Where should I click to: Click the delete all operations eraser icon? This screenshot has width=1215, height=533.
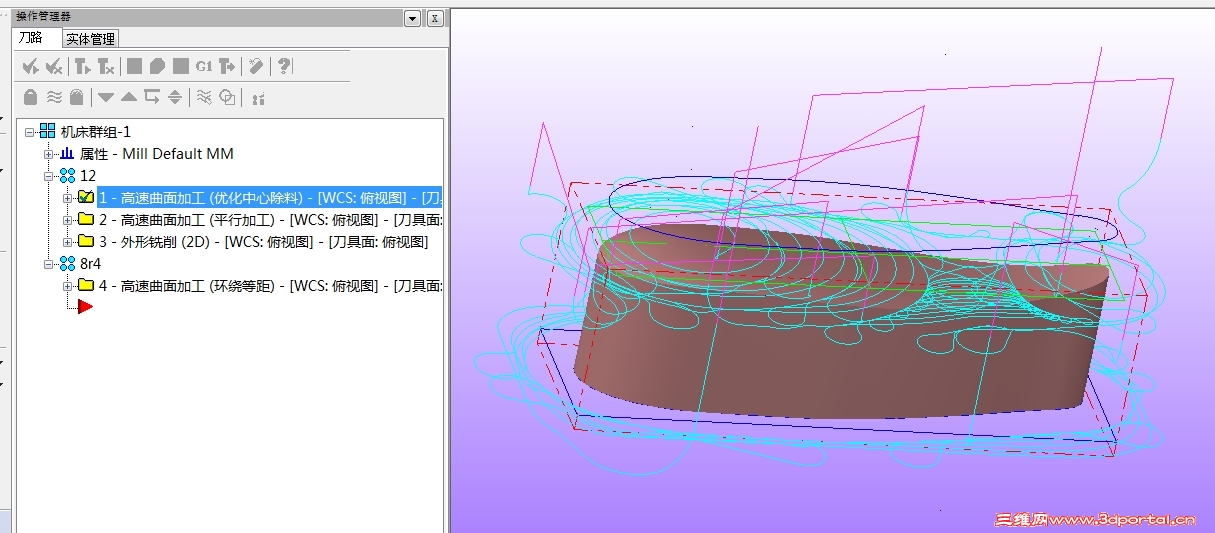tap(256, 66)
